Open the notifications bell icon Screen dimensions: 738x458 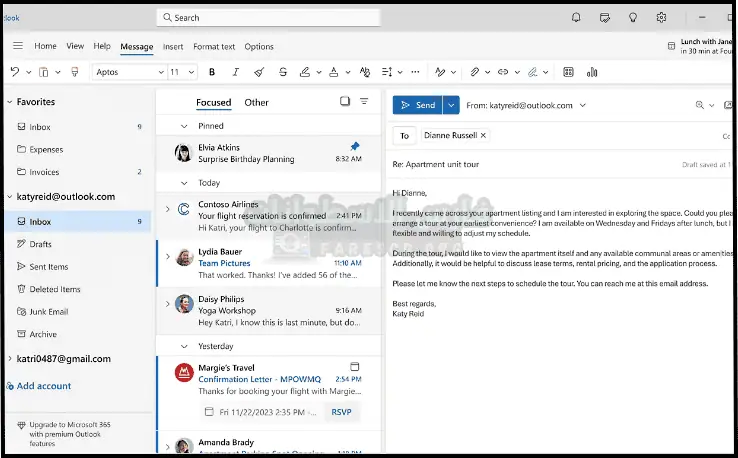pos(576,17)
